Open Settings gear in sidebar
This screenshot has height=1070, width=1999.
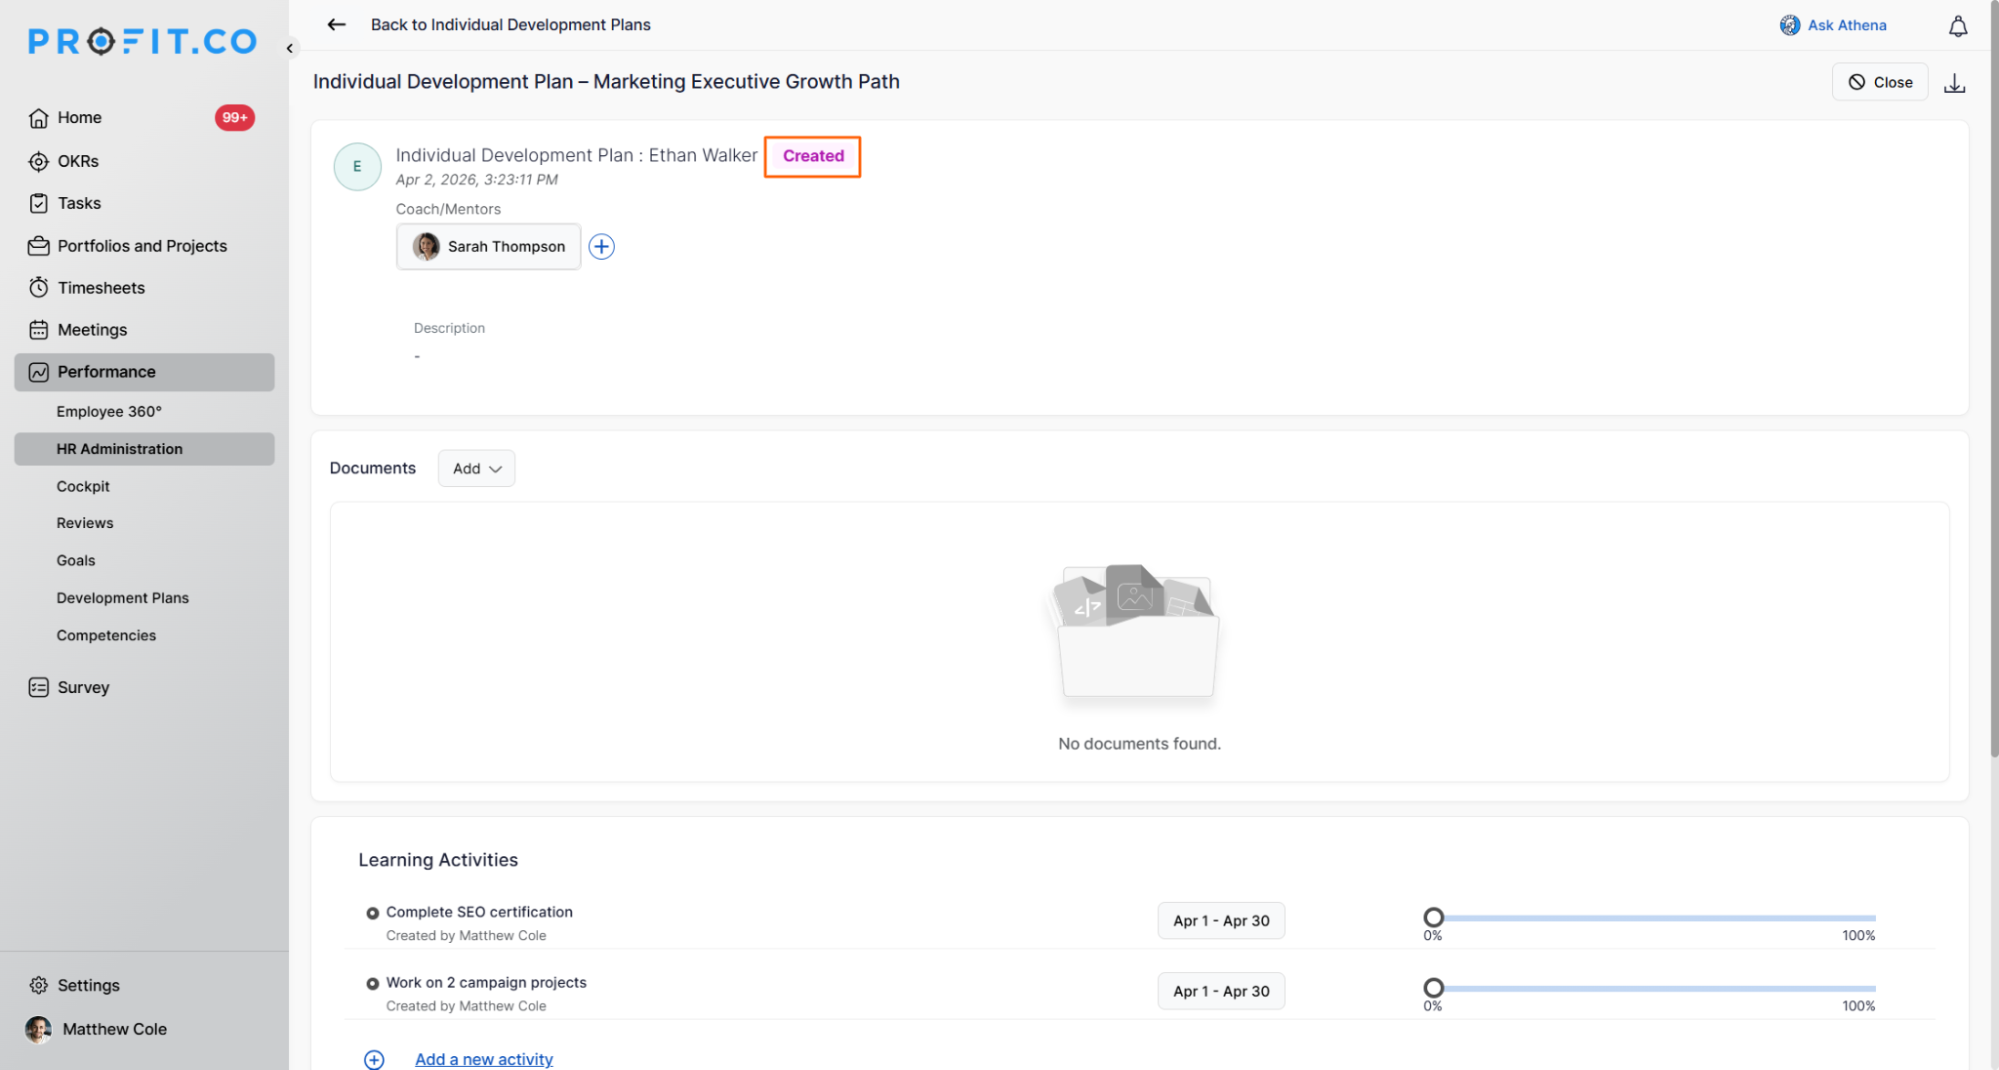point(39,985)
